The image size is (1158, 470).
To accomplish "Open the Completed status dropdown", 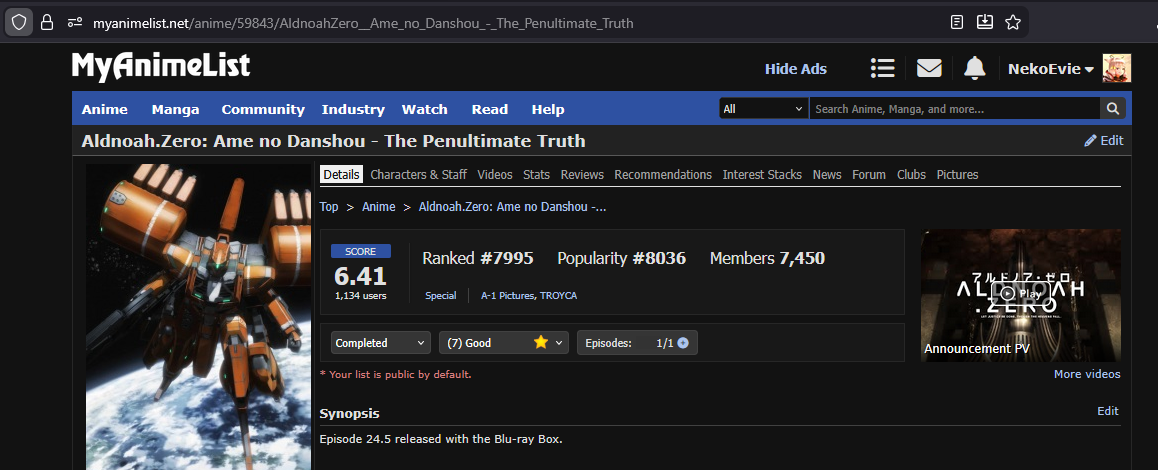I will pyautogui.click(x=381, y=343).
